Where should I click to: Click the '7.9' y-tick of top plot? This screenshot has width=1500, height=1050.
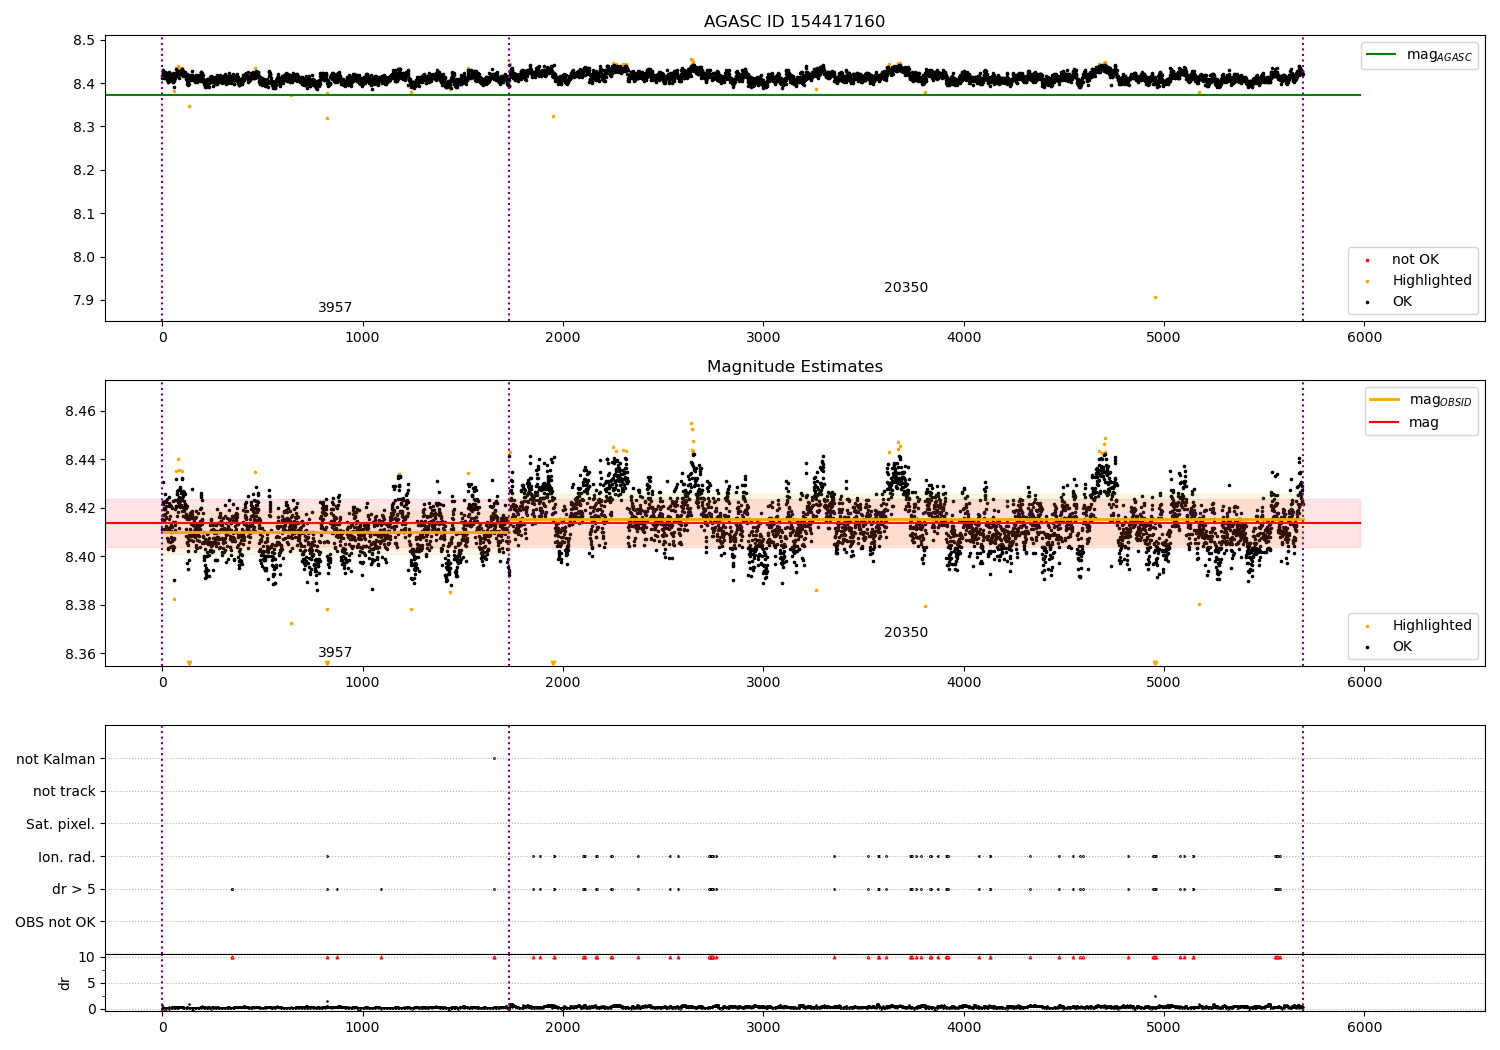click(x=84, y=301)
